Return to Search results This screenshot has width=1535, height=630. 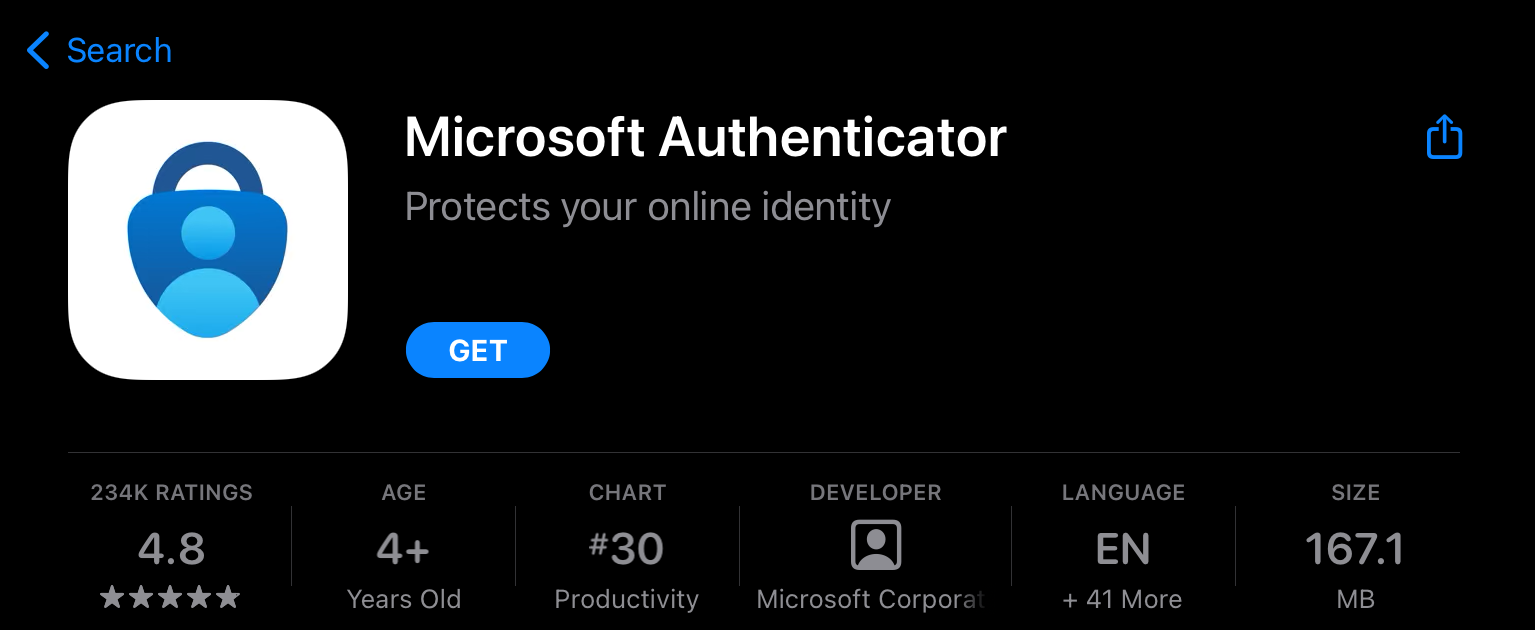click(119, 50)
